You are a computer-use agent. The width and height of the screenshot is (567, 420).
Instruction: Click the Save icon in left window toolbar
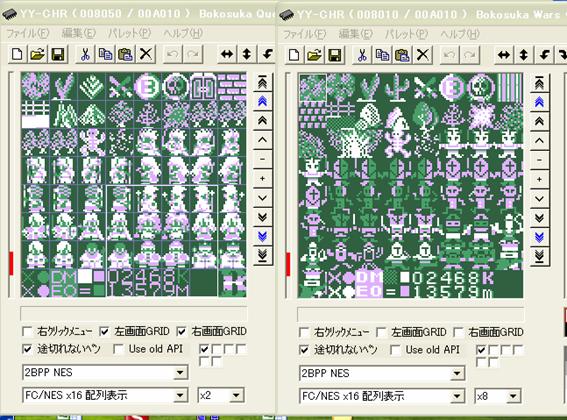coord(58,55)
